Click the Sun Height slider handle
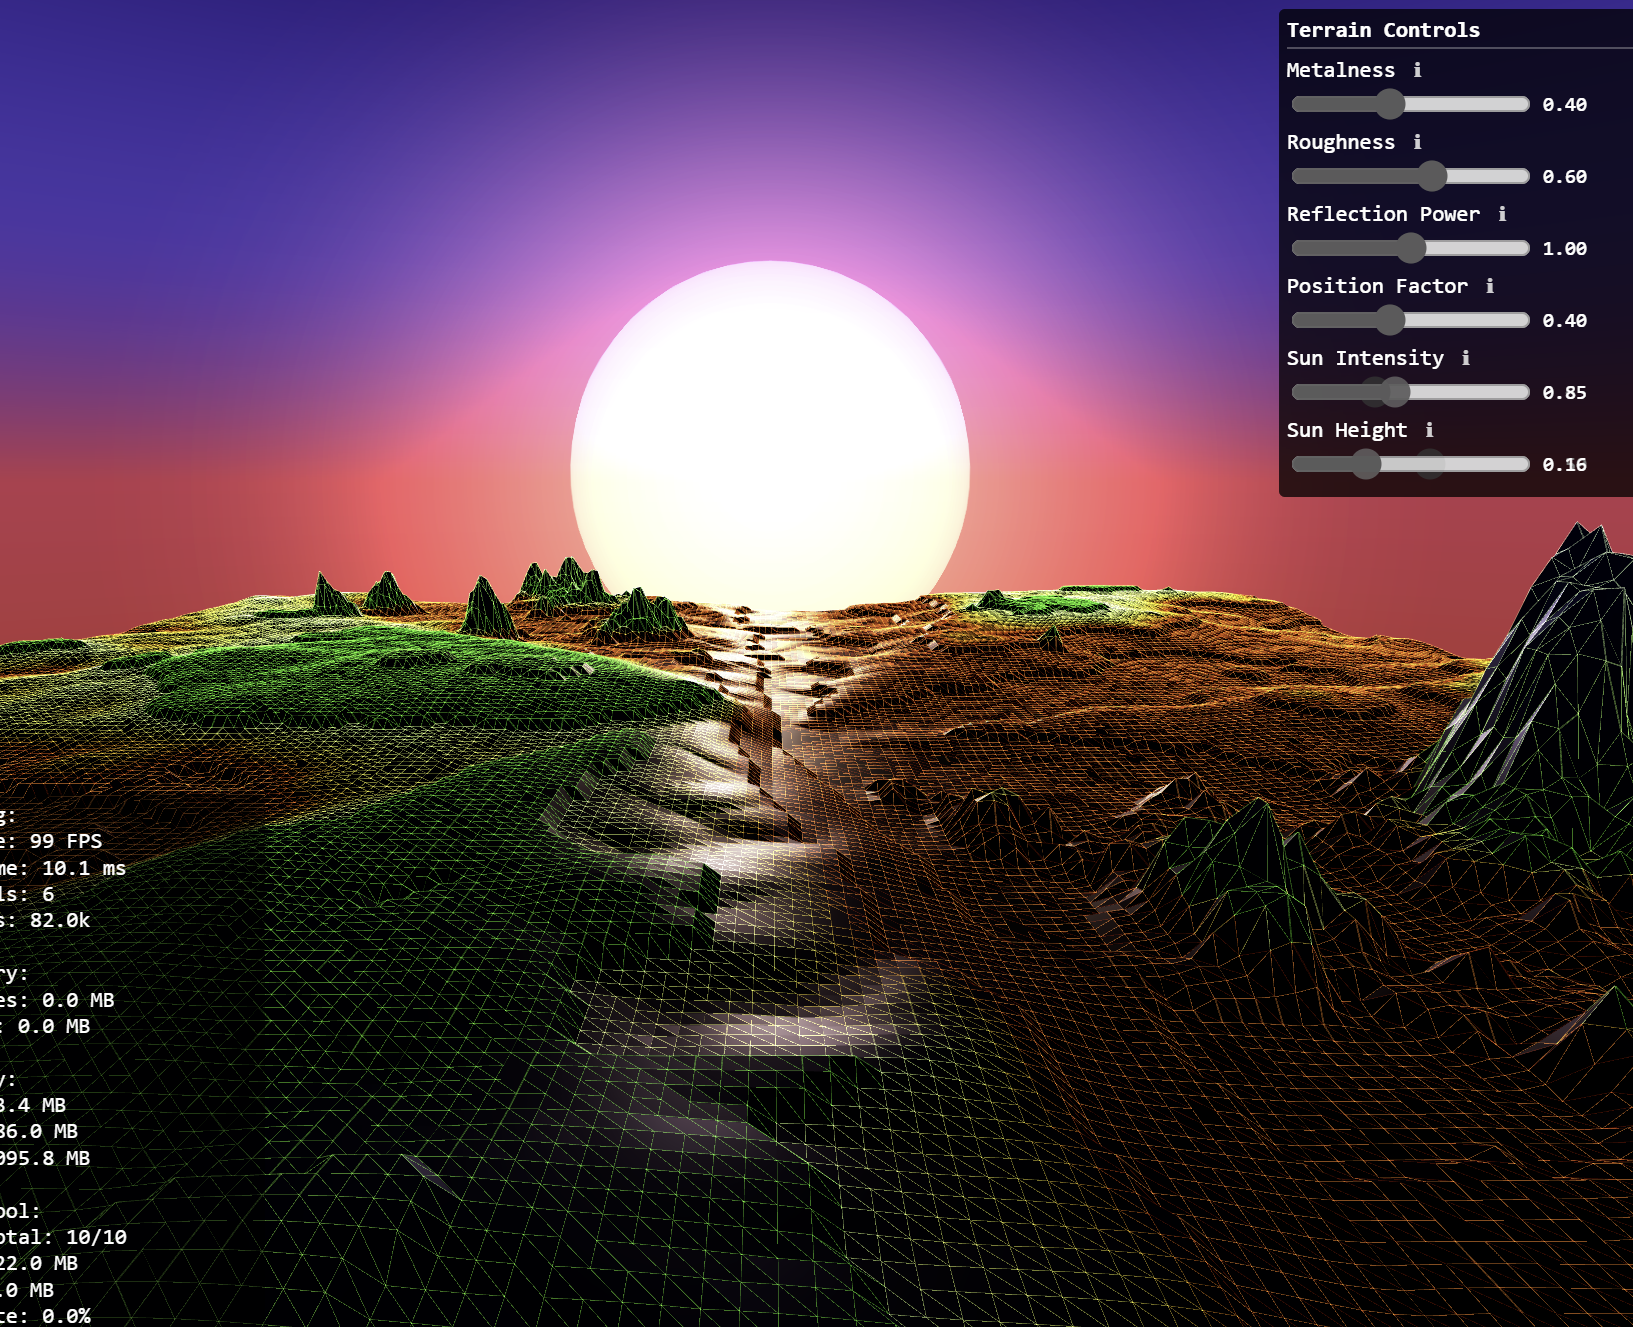The height and width of the screenshot is (1327, 1633). (x=1366, y=464)
